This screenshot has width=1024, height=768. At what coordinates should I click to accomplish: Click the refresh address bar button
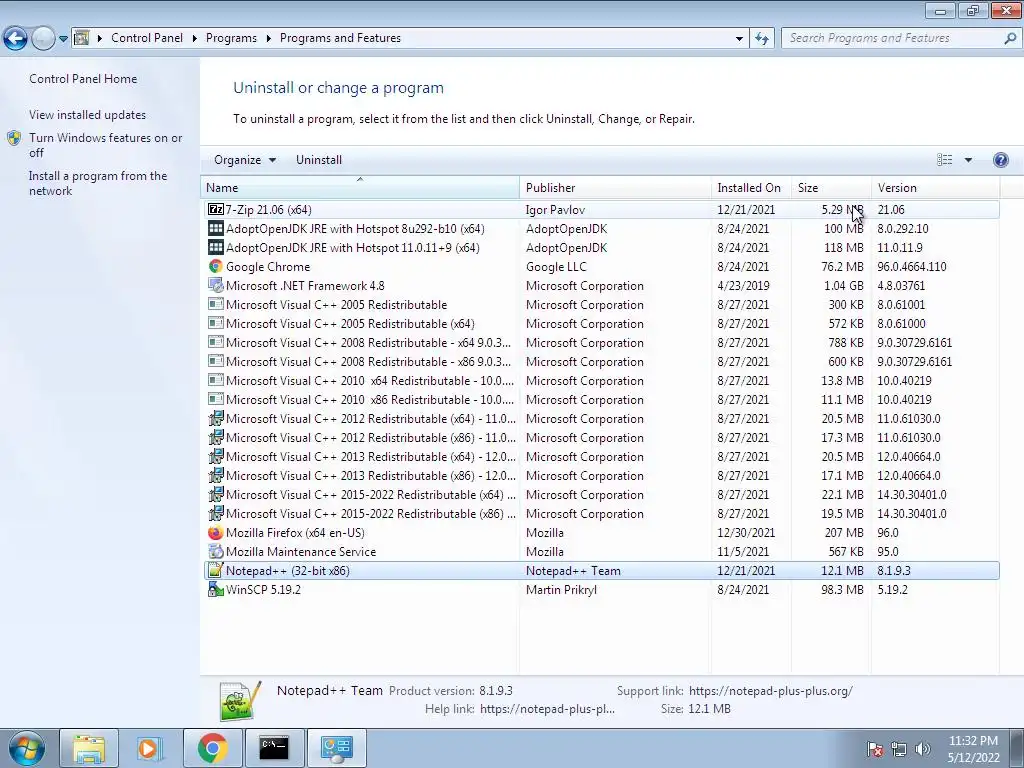761,38
